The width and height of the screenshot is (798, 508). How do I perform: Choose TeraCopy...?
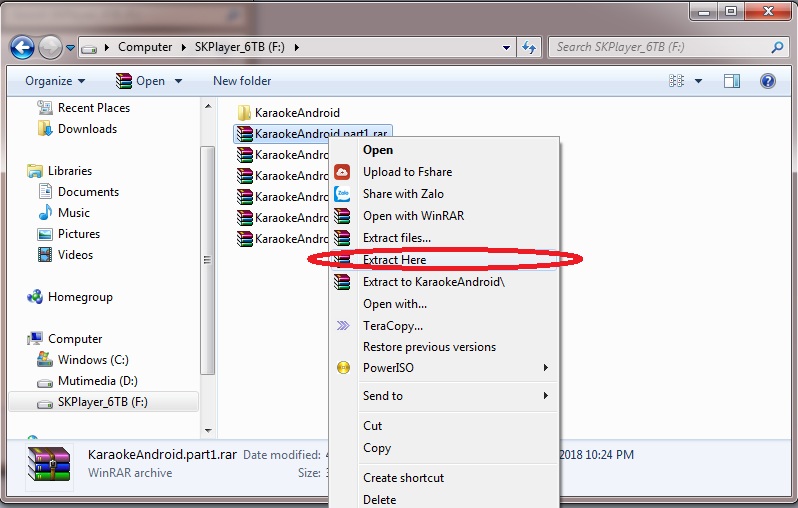[444, 326]
